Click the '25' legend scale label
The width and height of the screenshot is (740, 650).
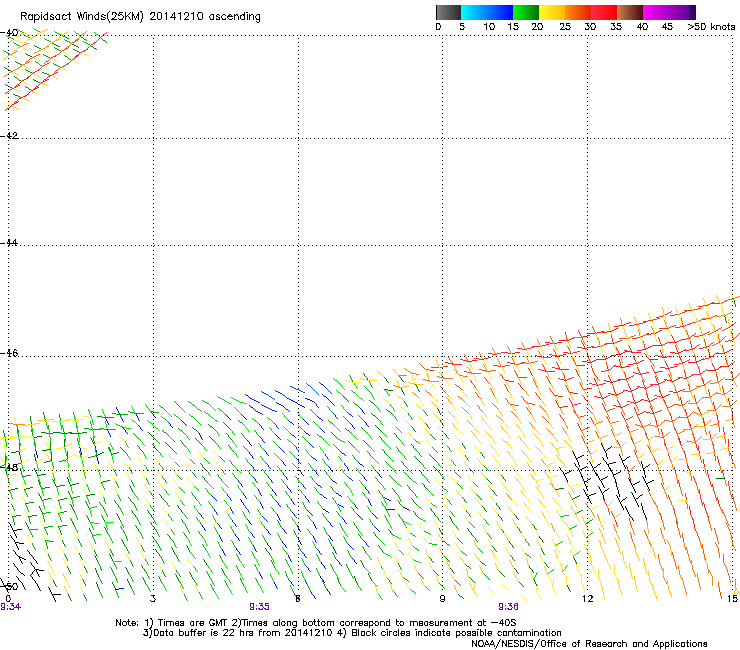click(565, 27)
